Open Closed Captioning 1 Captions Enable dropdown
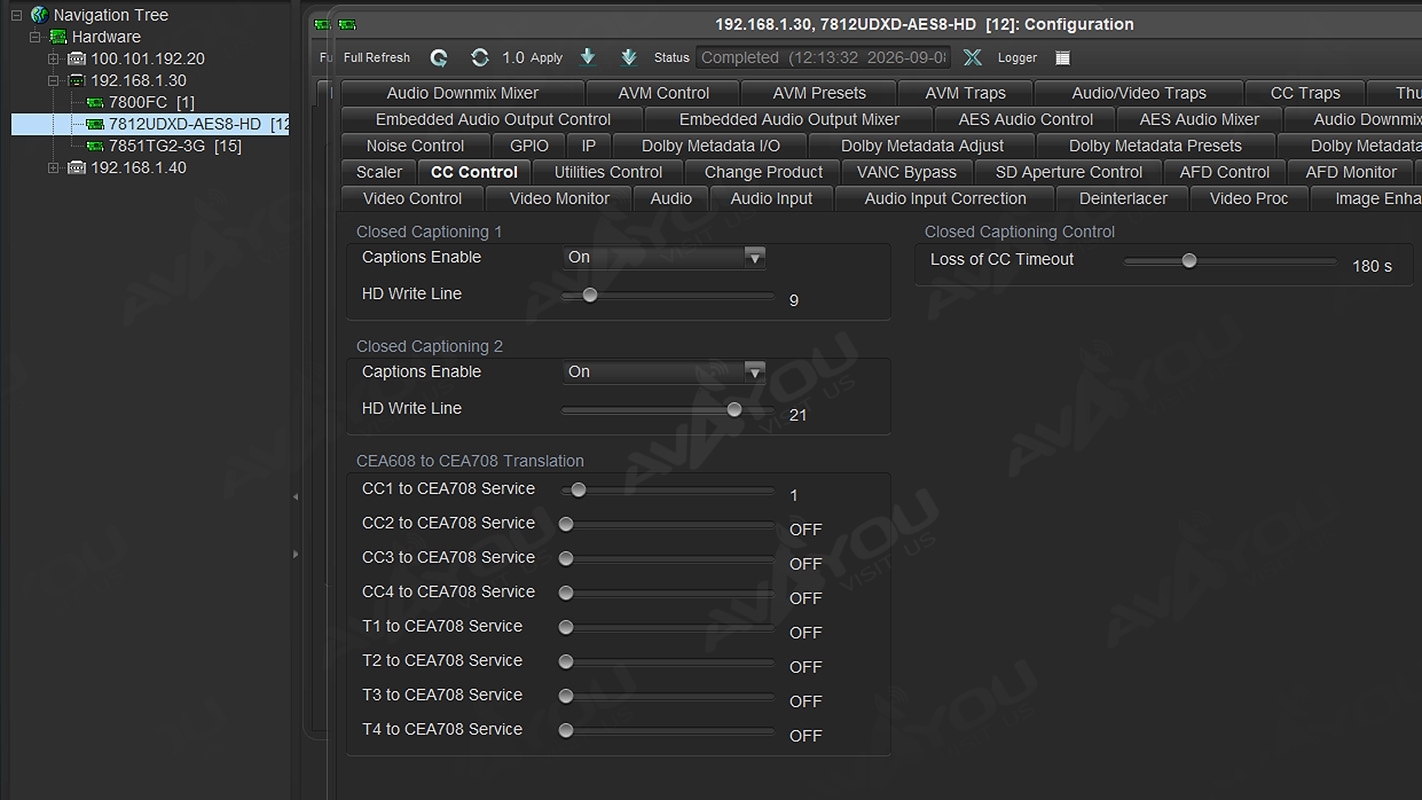Image resolution: width=1422 pixels, height=800 pixels. (x=663, y=257)
